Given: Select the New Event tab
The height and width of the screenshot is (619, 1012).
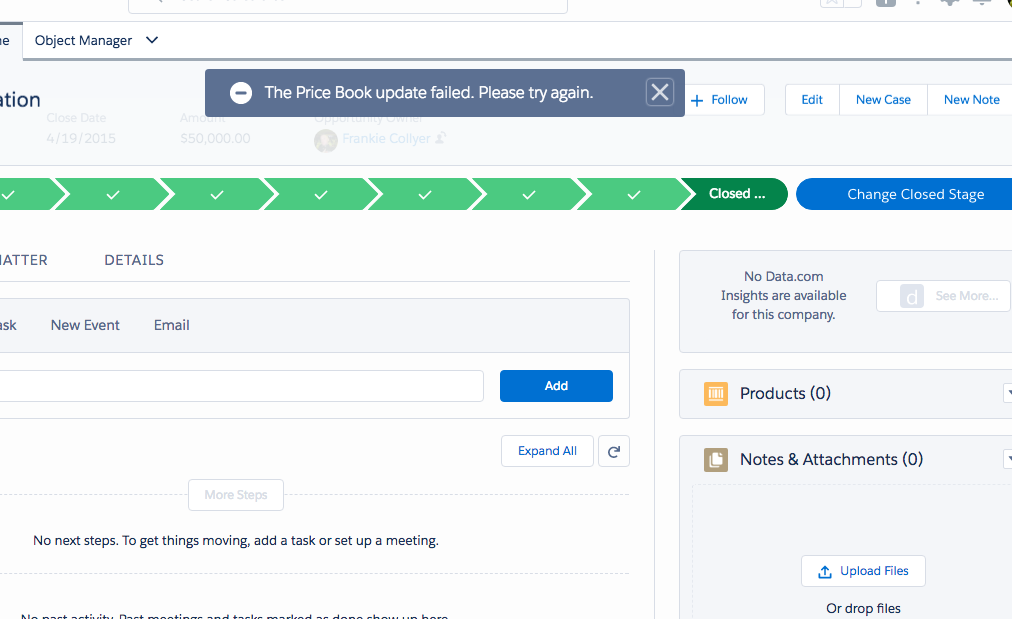Looking at the screenshot, I should click(85, 325).
